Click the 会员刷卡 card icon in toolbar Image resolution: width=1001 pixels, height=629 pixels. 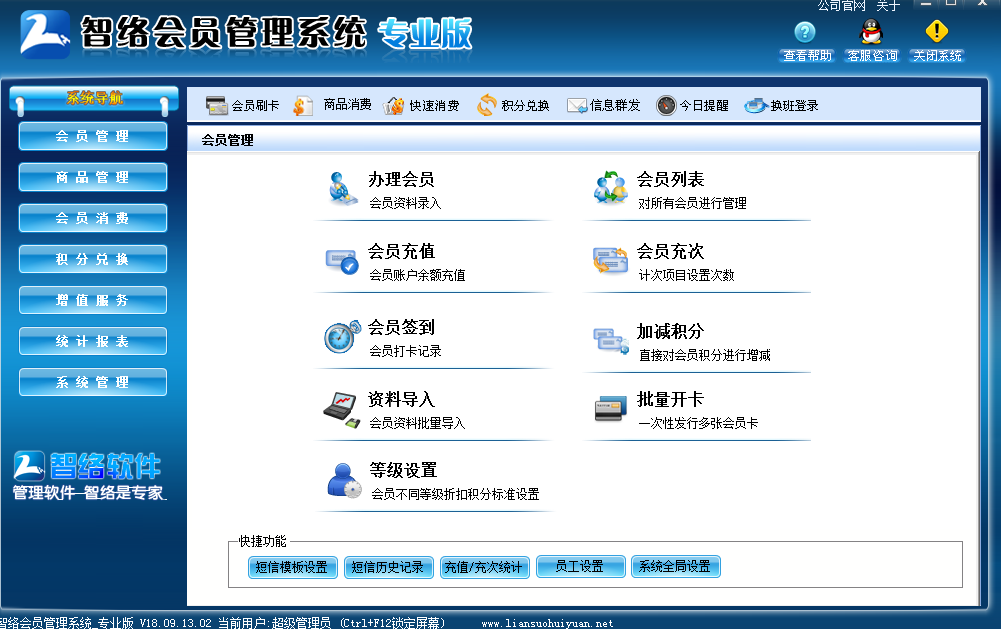click(x=216, y=105)
